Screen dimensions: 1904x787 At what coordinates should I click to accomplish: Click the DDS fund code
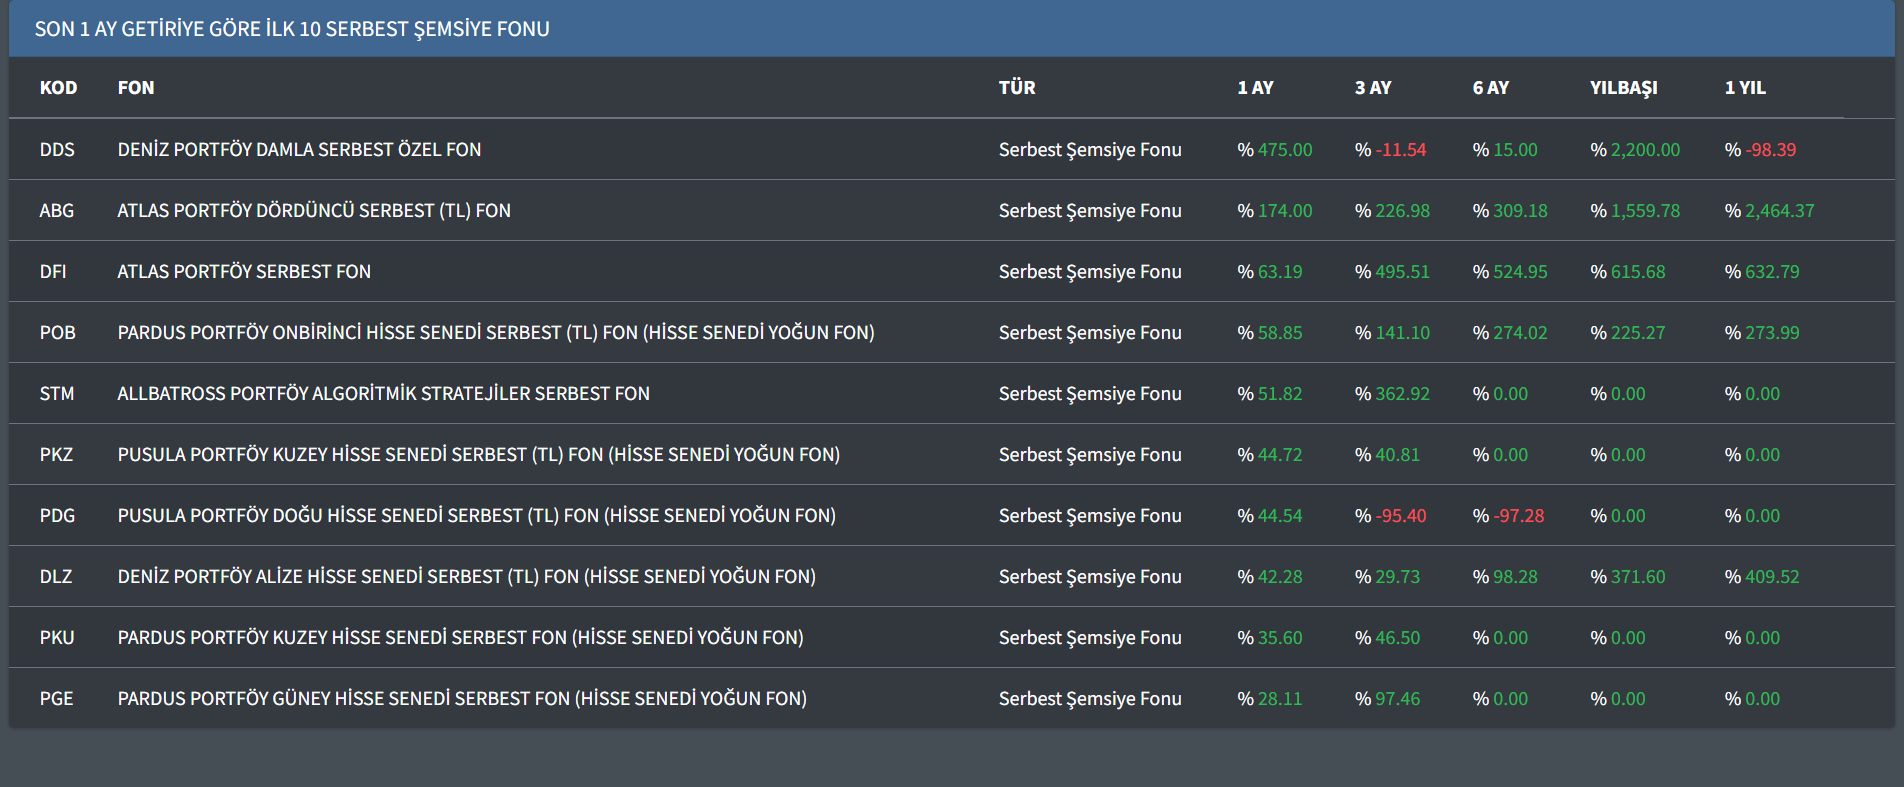click(x=57, y=150)
